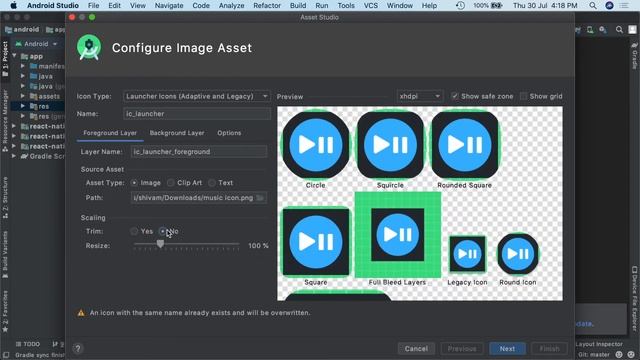
Task: Click the browse folder icon in Path field
Action: 260,198
